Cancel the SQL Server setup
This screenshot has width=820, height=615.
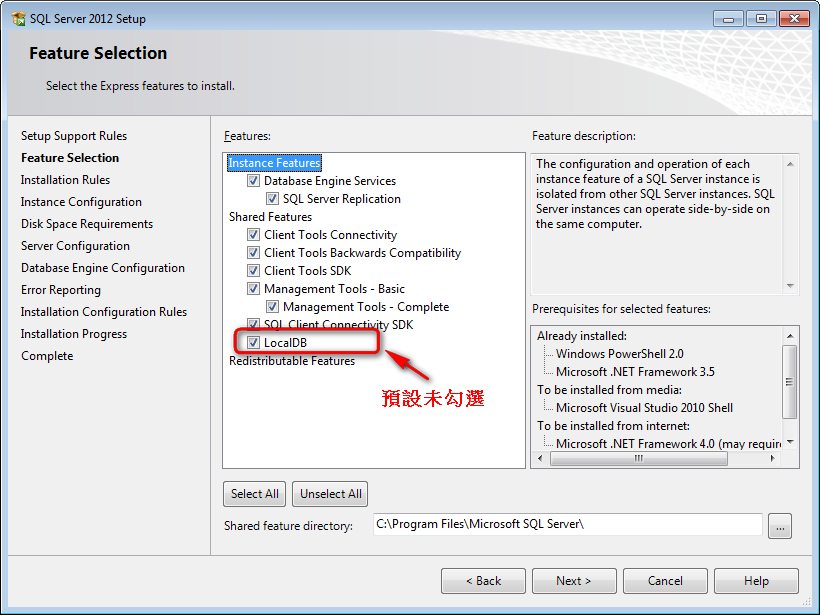(x=665, y=581)
